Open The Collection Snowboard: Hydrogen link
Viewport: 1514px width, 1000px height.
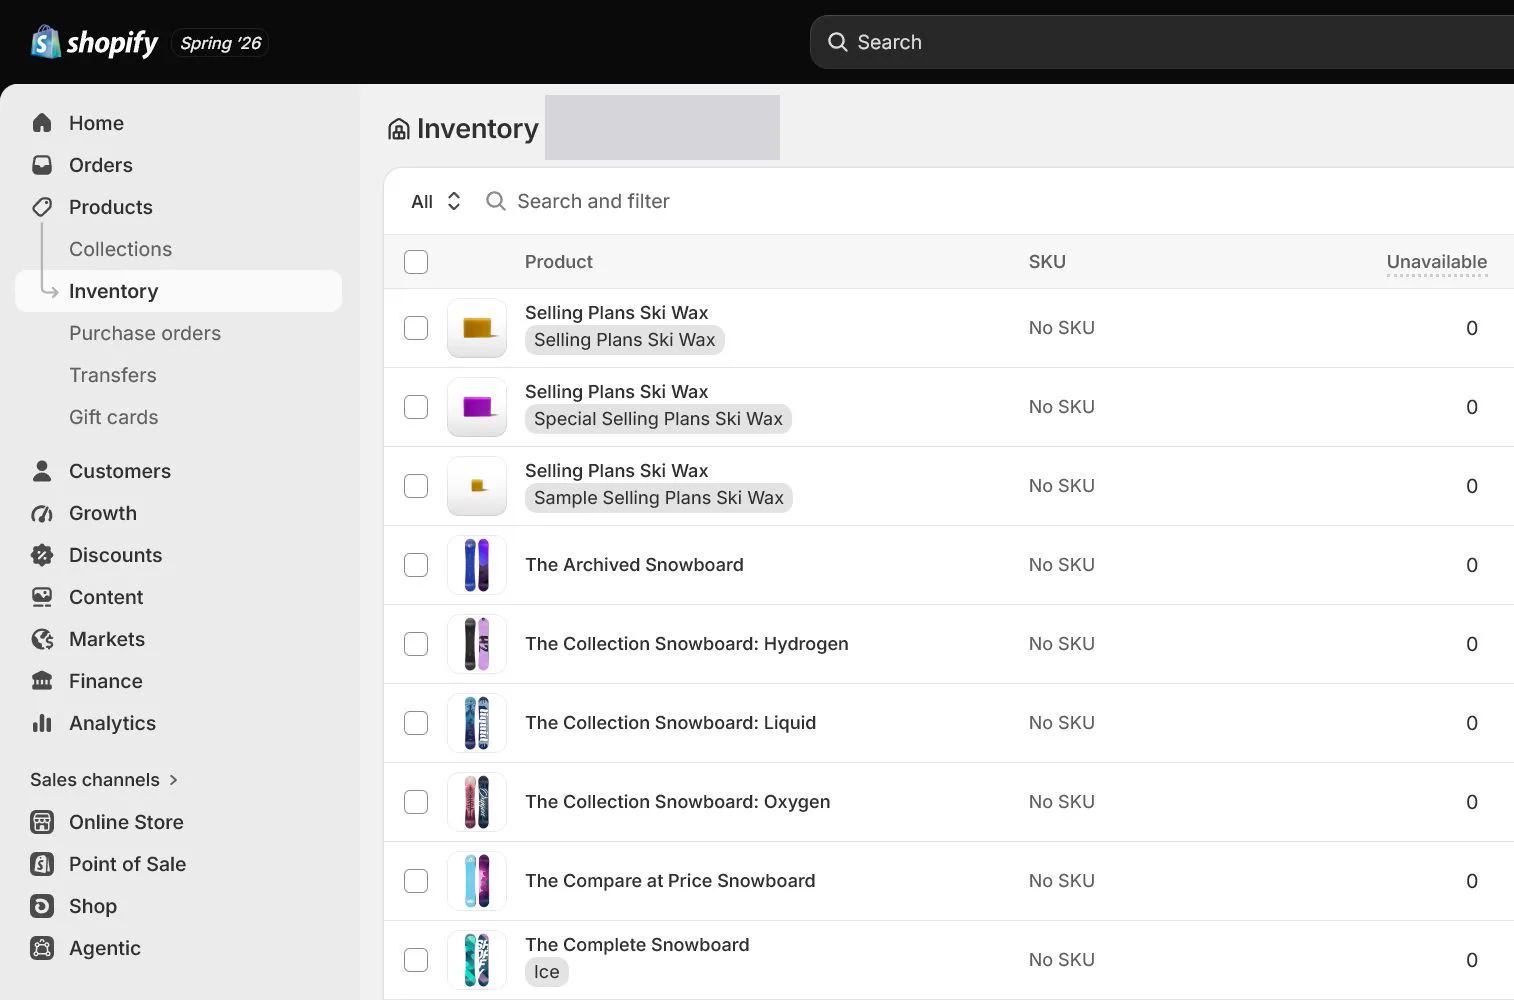pyautogui.click(x=687, y=644)
